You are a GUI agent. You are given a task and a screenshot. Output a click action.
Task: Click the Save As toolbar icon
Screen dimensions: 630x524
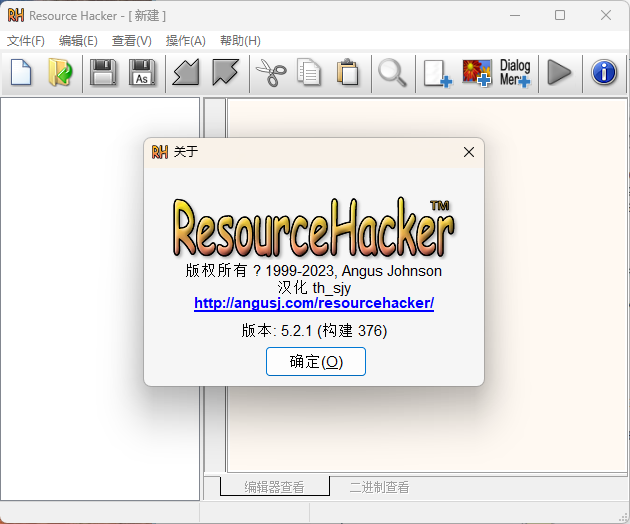(142, 73)
